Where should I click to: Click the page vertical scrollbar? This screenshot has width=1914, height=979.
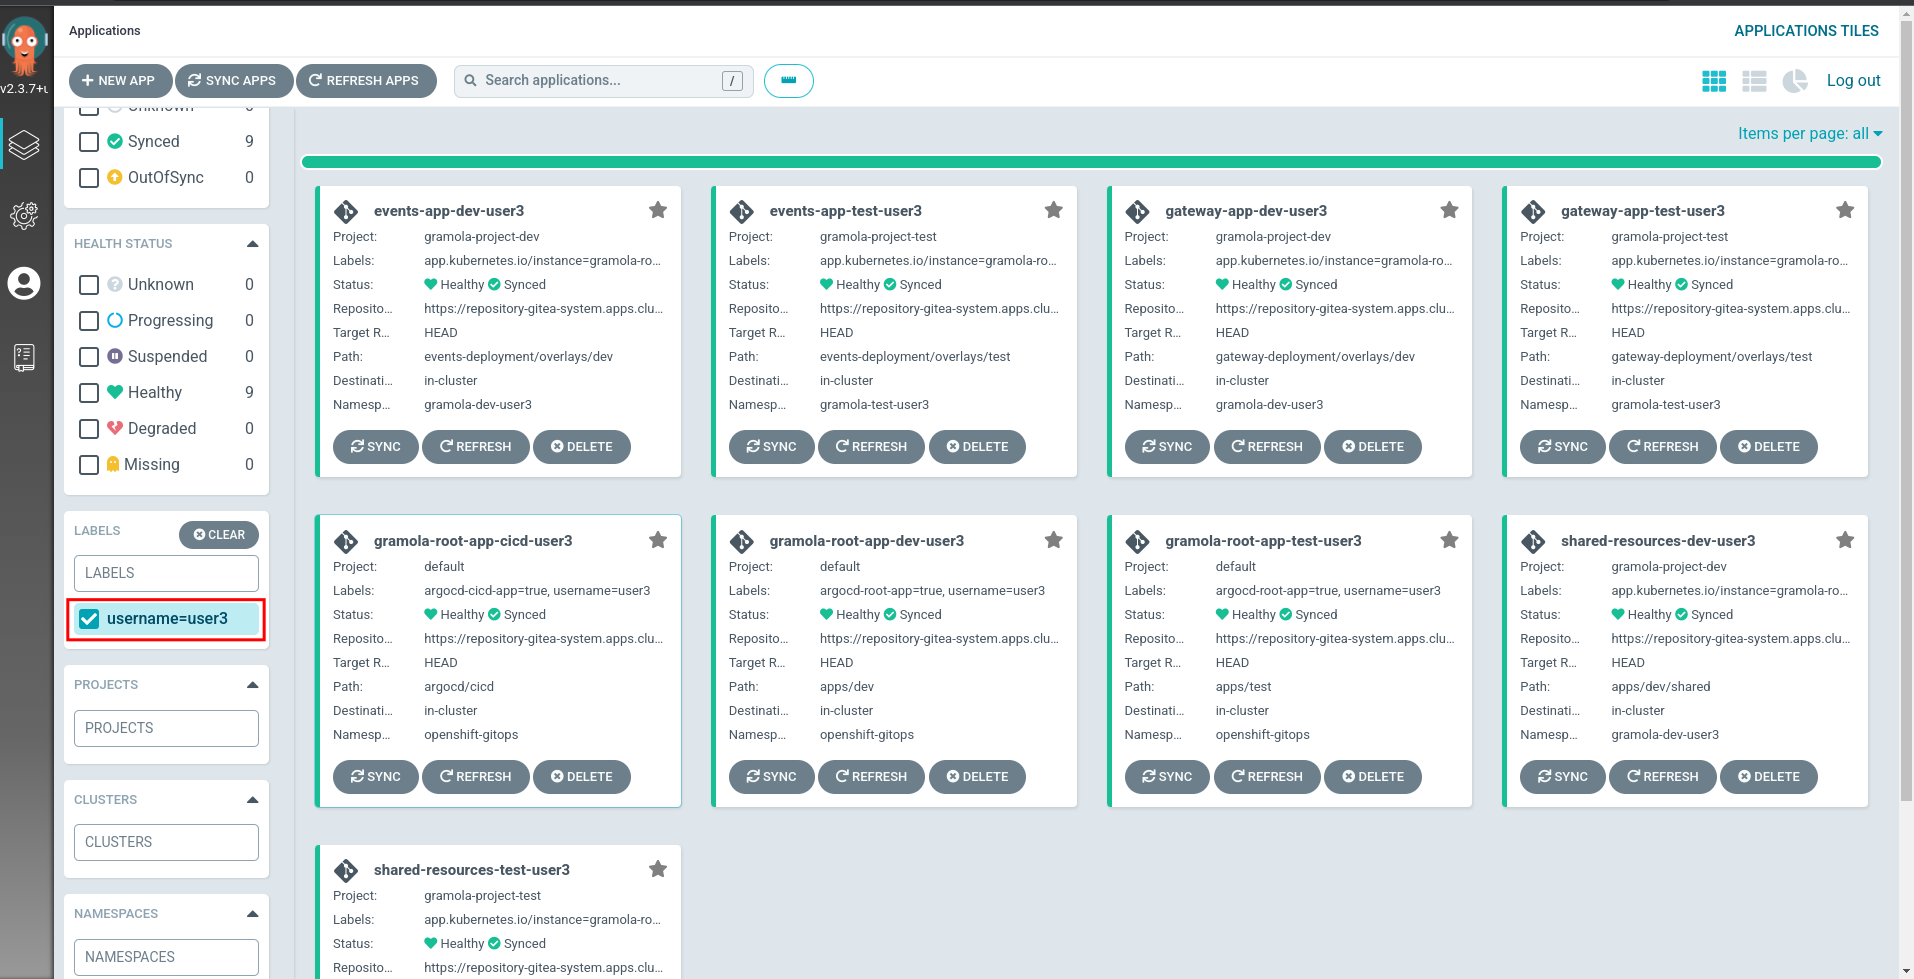pyautogui.click(x=1906, y=400)
